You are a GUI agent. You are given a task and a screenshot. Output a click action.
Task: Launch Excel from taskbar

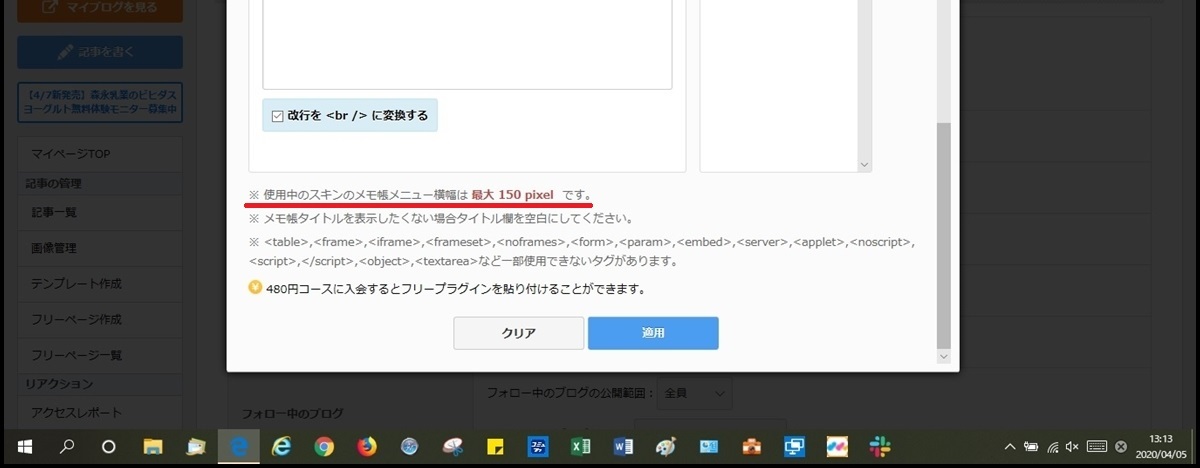(x=580, y=447)
